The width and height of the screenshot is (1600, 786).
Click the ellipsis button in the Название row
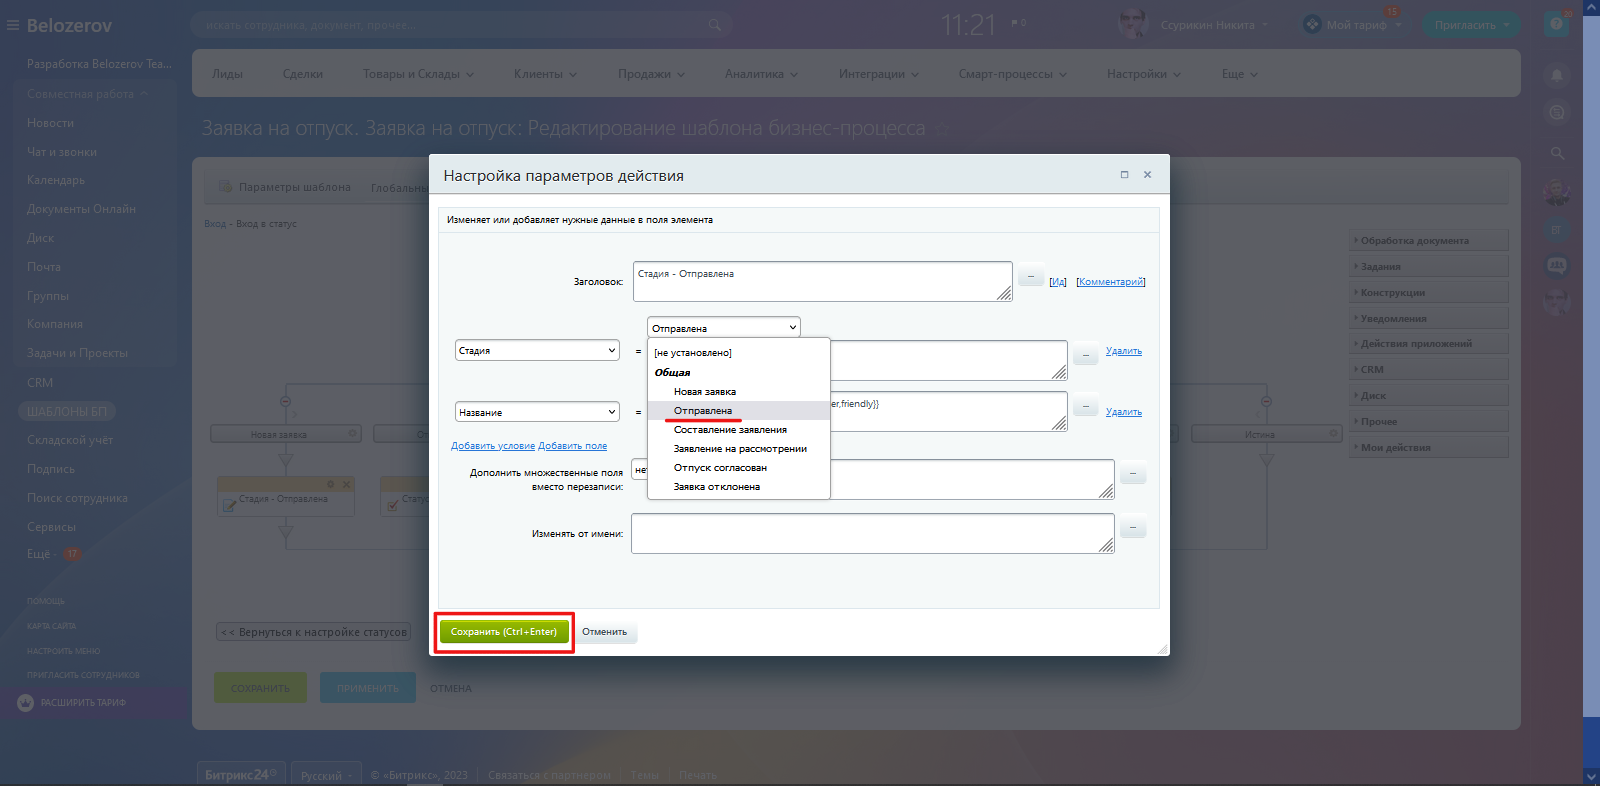[x=1086, y=406]
